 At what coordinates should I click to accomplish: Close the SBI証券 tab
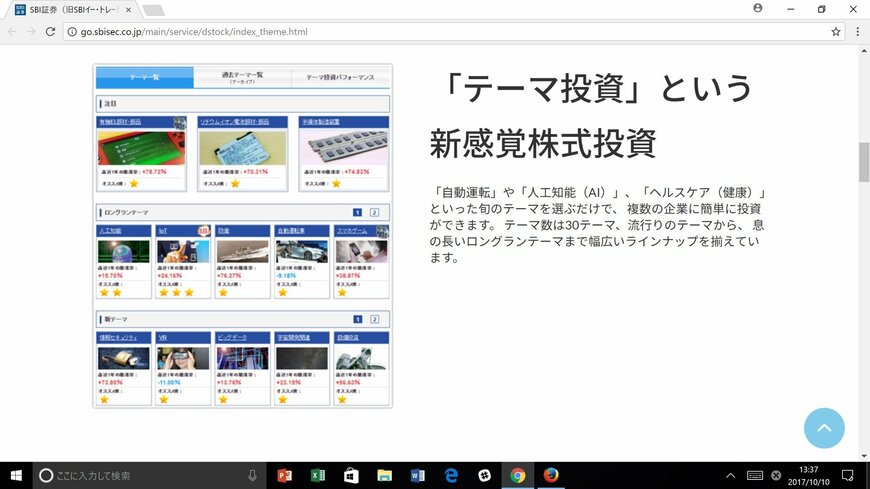pos(128,10)
